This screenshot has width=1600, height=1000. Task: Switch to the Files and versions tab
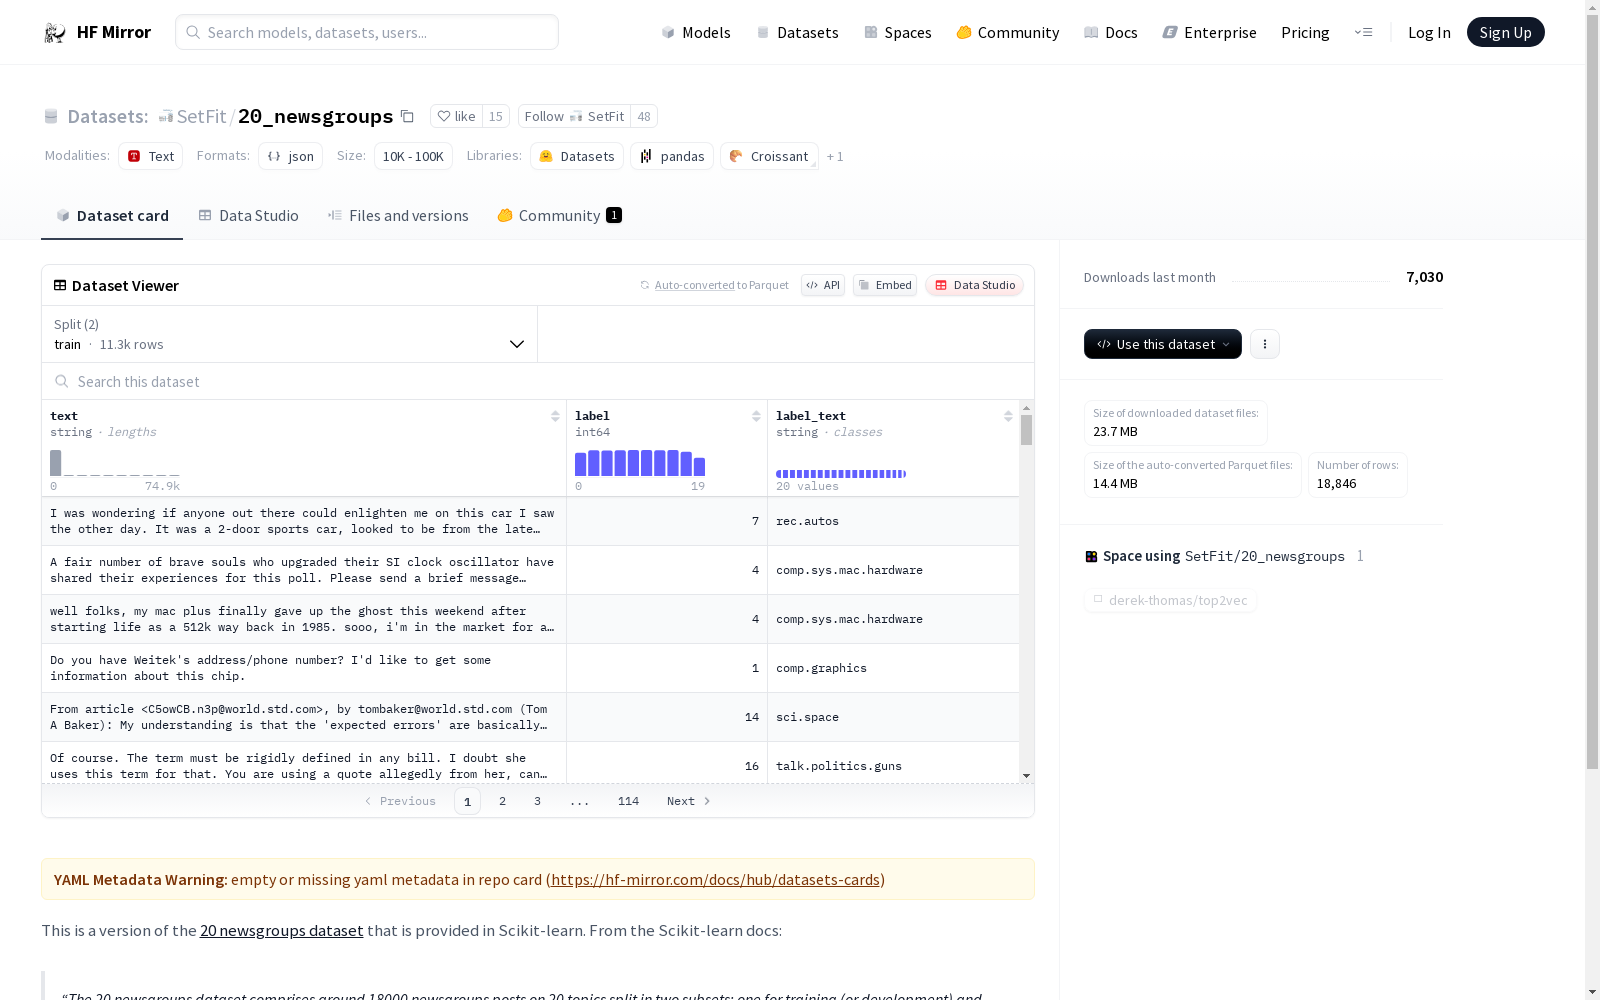point(398,216)
